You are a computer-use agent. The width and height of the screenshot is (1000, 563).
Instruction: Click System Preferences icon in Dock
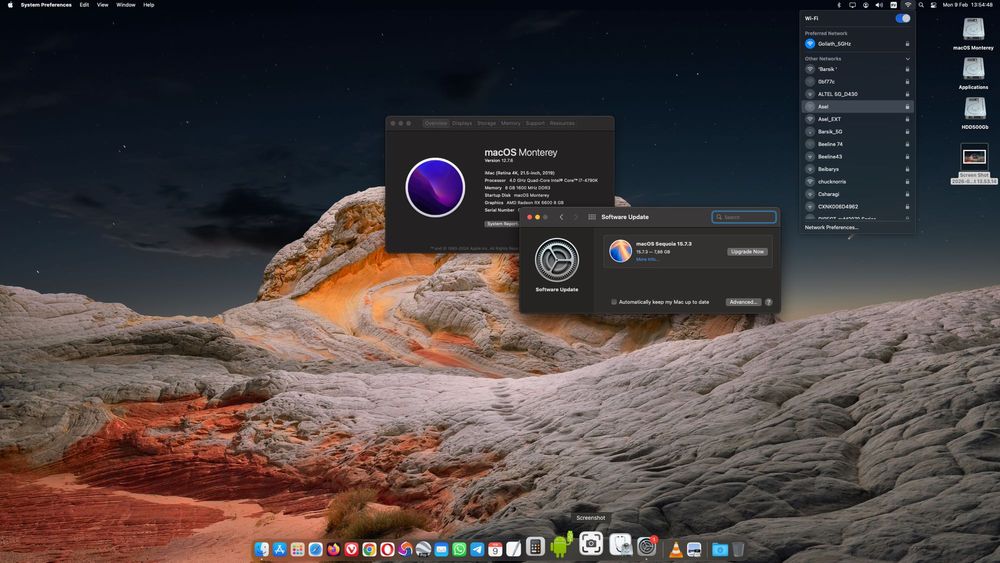[646, 546]
